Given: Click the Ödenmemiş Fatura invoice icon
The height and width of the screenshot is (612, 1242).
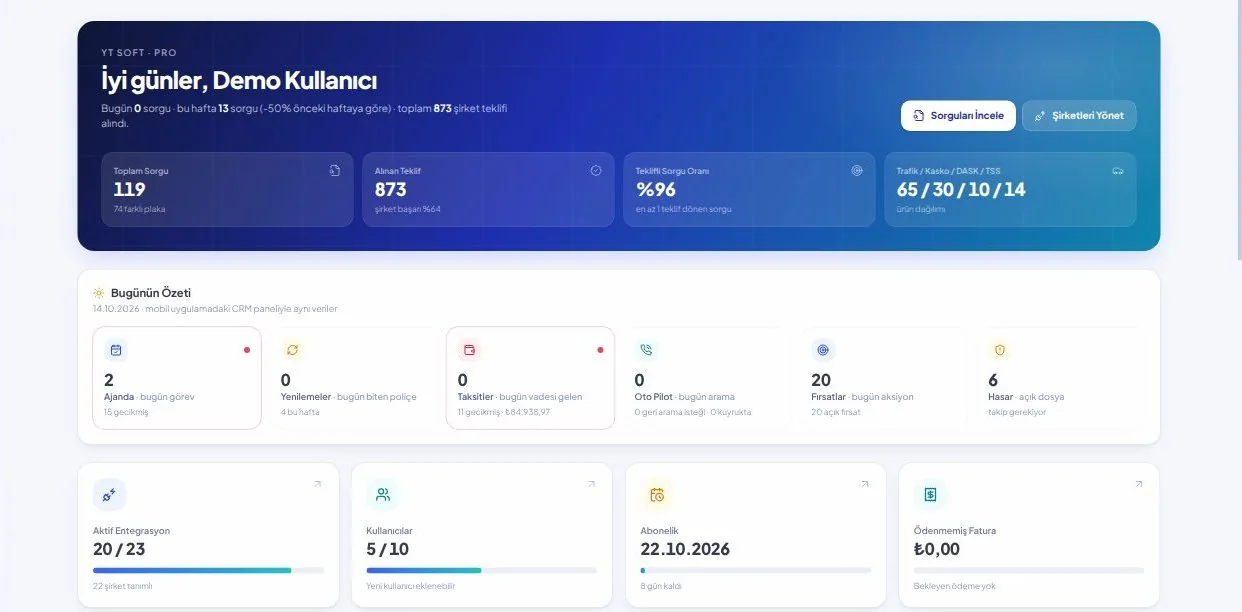Looking at the screenshot, I should coord(930,494).
